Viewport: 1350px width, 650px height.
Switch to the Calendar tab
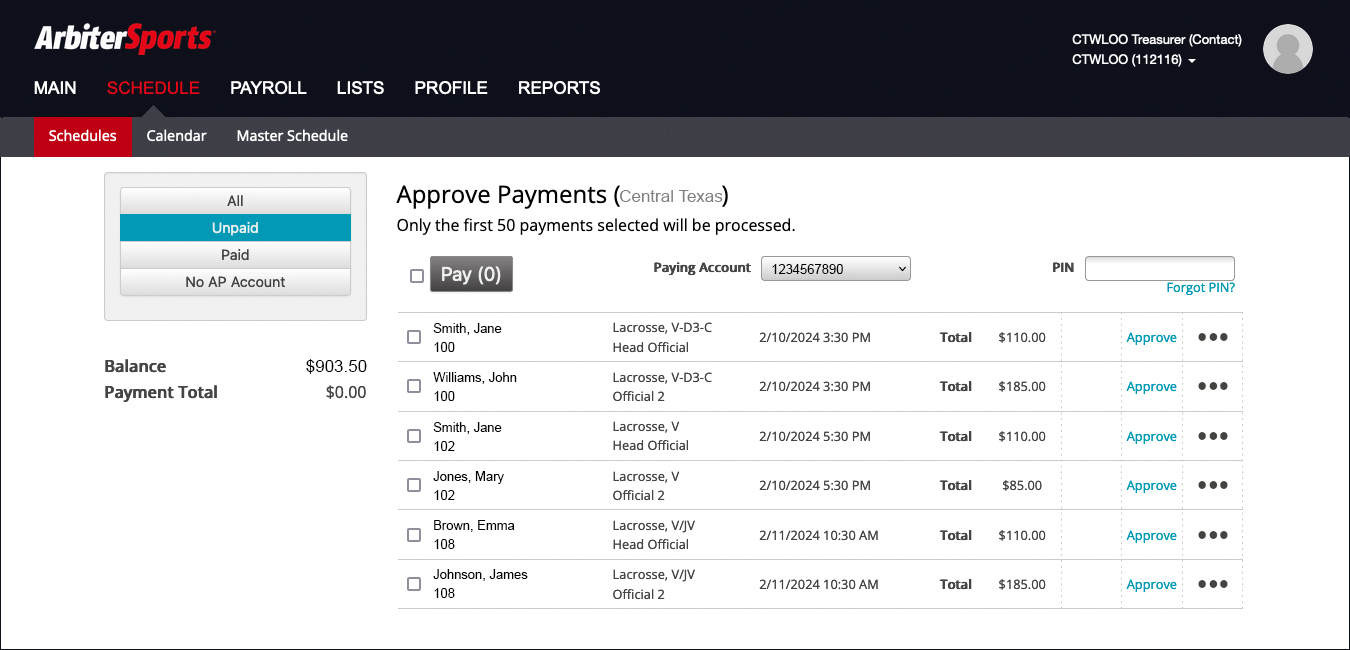coord(176,136)
